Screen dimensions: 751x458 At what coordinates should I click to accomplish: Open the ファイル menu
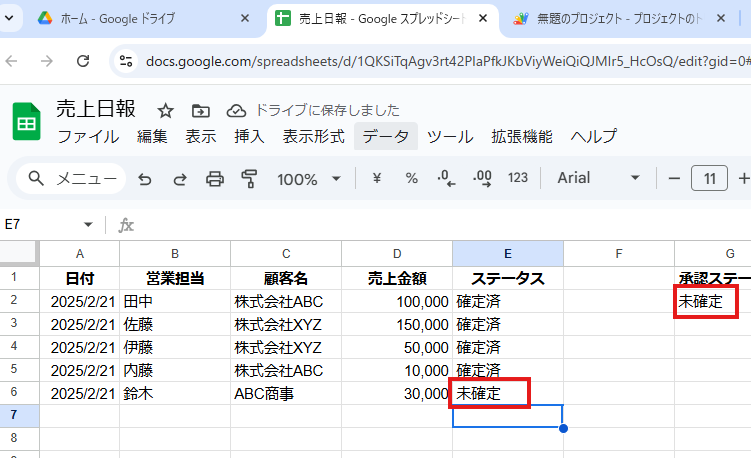(88, 137)
